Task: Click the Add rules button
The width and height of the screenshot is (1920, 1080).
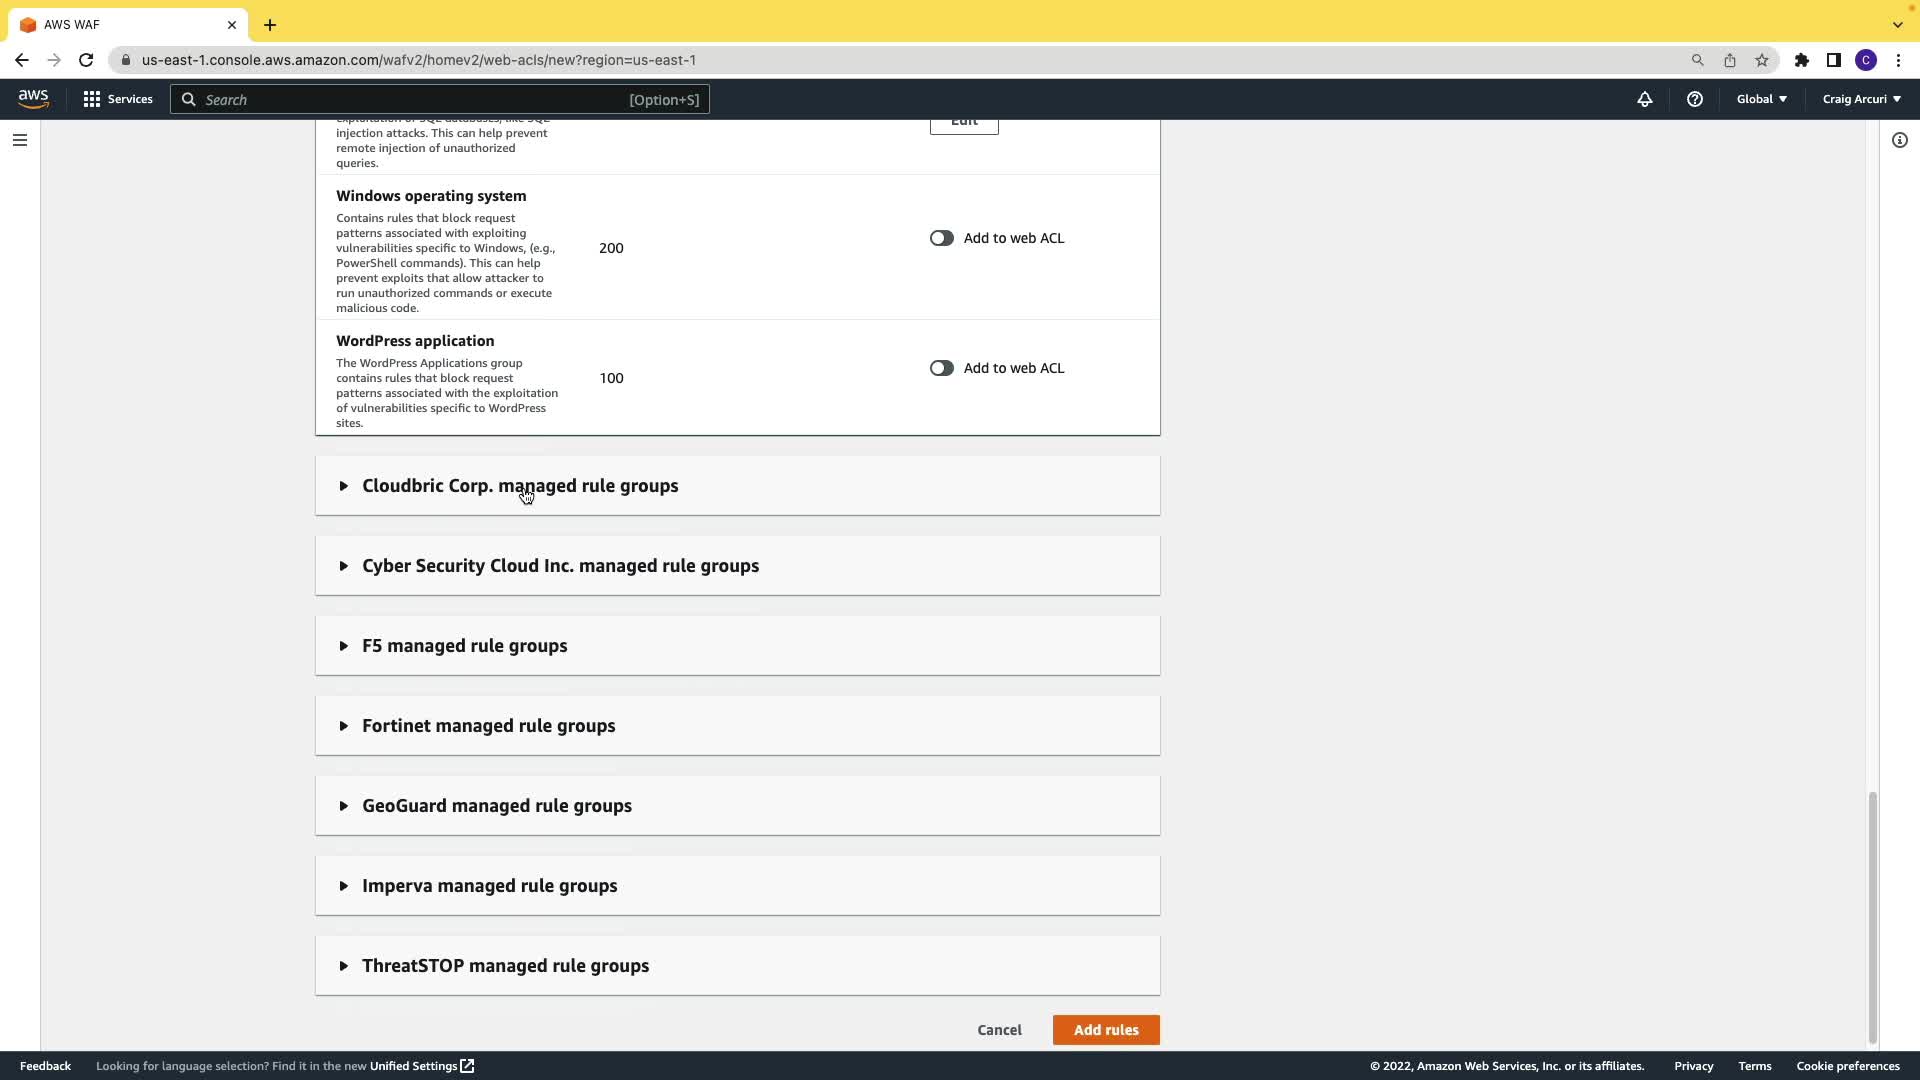Action: pyautogui.click(x=1105, y=1030)
